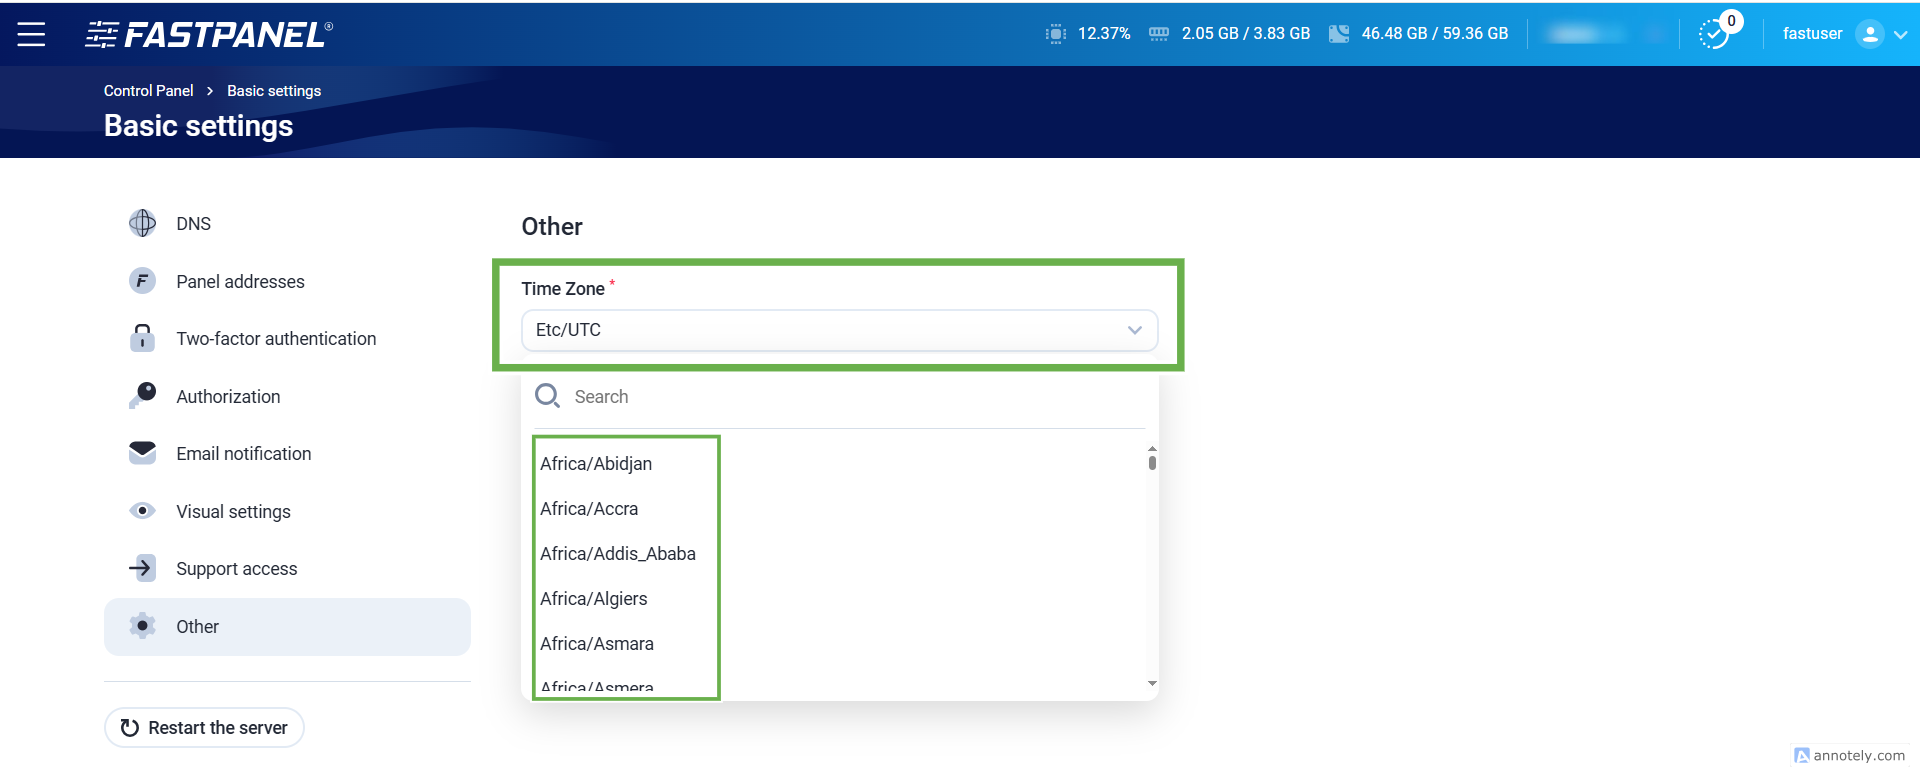
Task: Click the FASTPANEL logo
Action: (209, 35)
